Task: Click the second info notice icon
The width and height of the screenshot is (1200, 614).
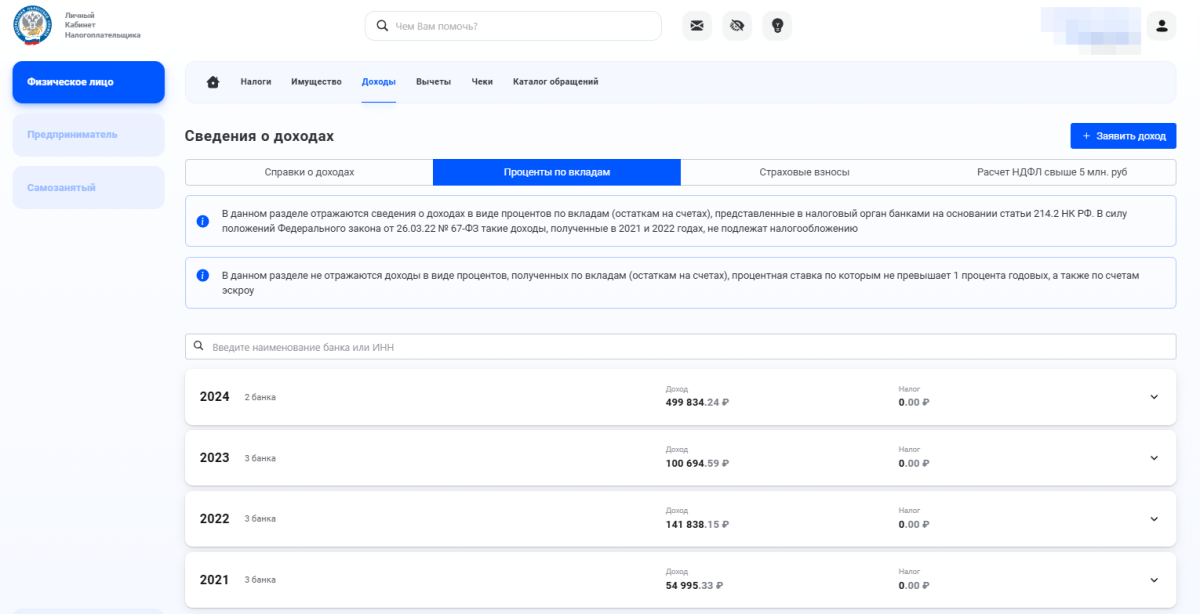Action: [x=203, y=275]
